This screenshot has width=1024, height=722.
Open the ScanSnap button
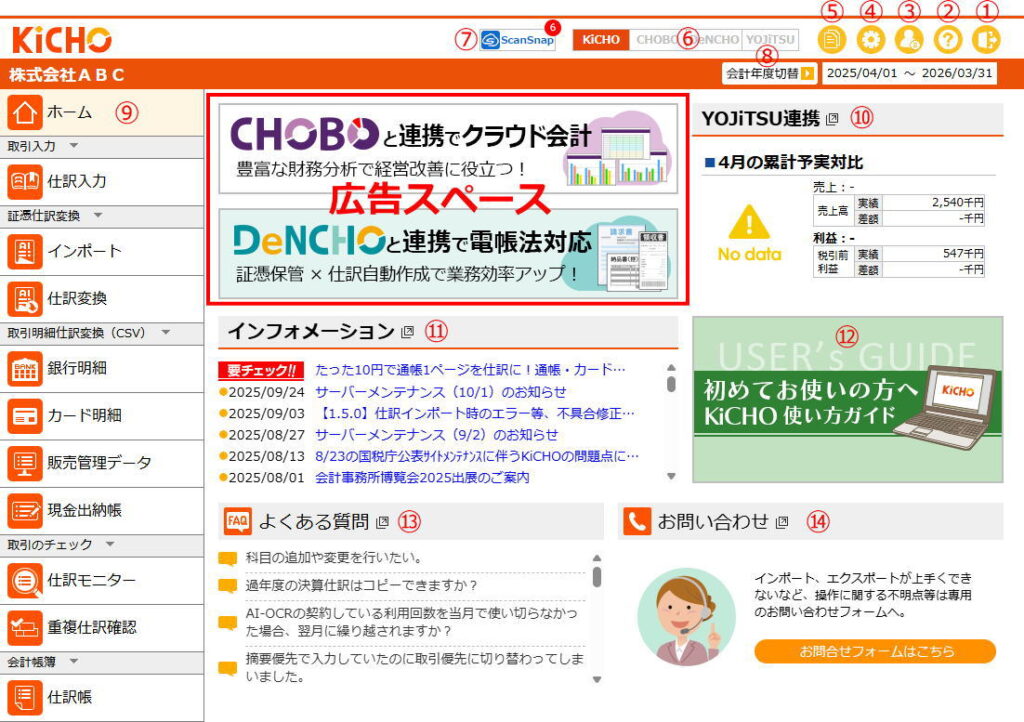517,41
